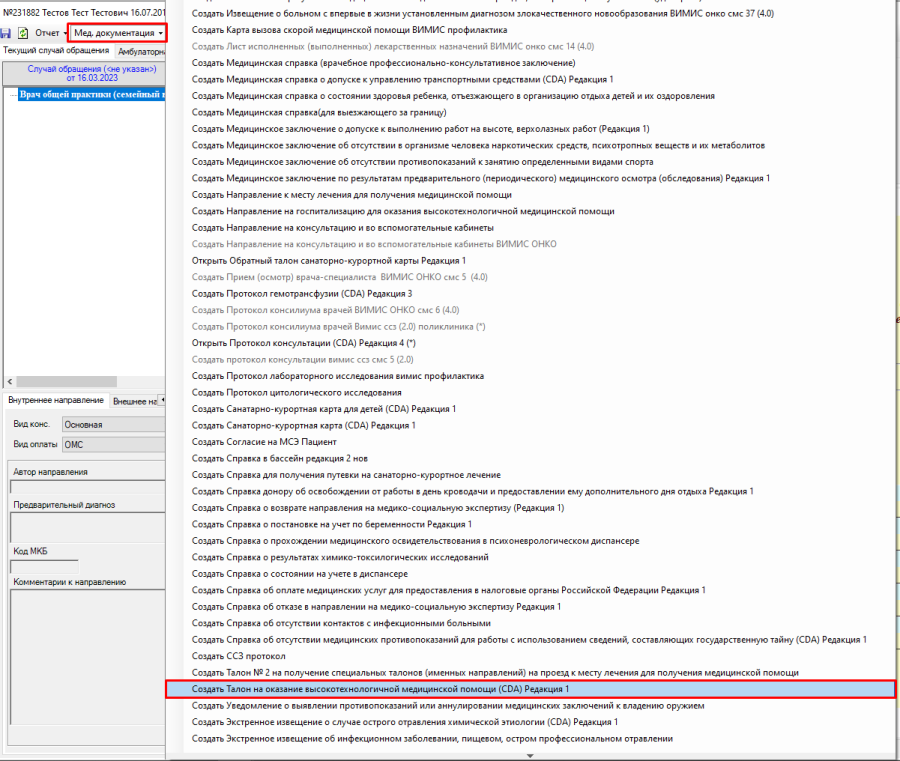Select Создать справка о допуске к управлению транспортными средствами
The image size is (900, 761).
click(402, 79)
